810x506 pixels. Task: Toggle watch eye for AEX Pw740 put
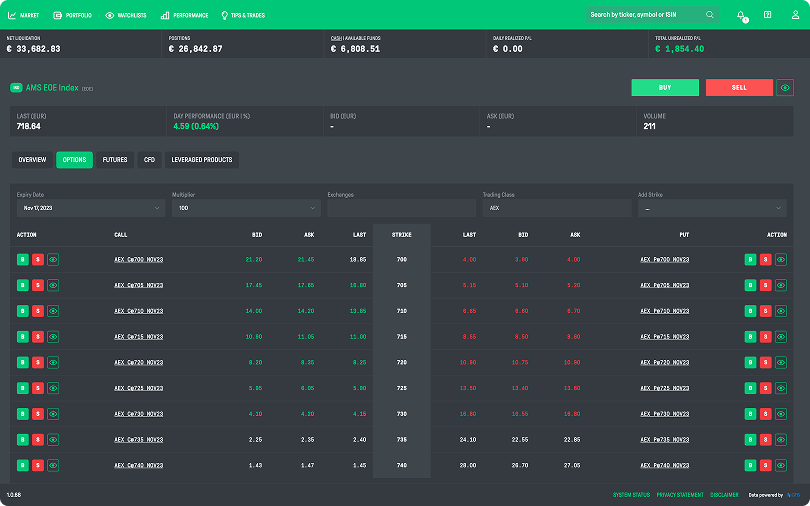pos(780,465)
